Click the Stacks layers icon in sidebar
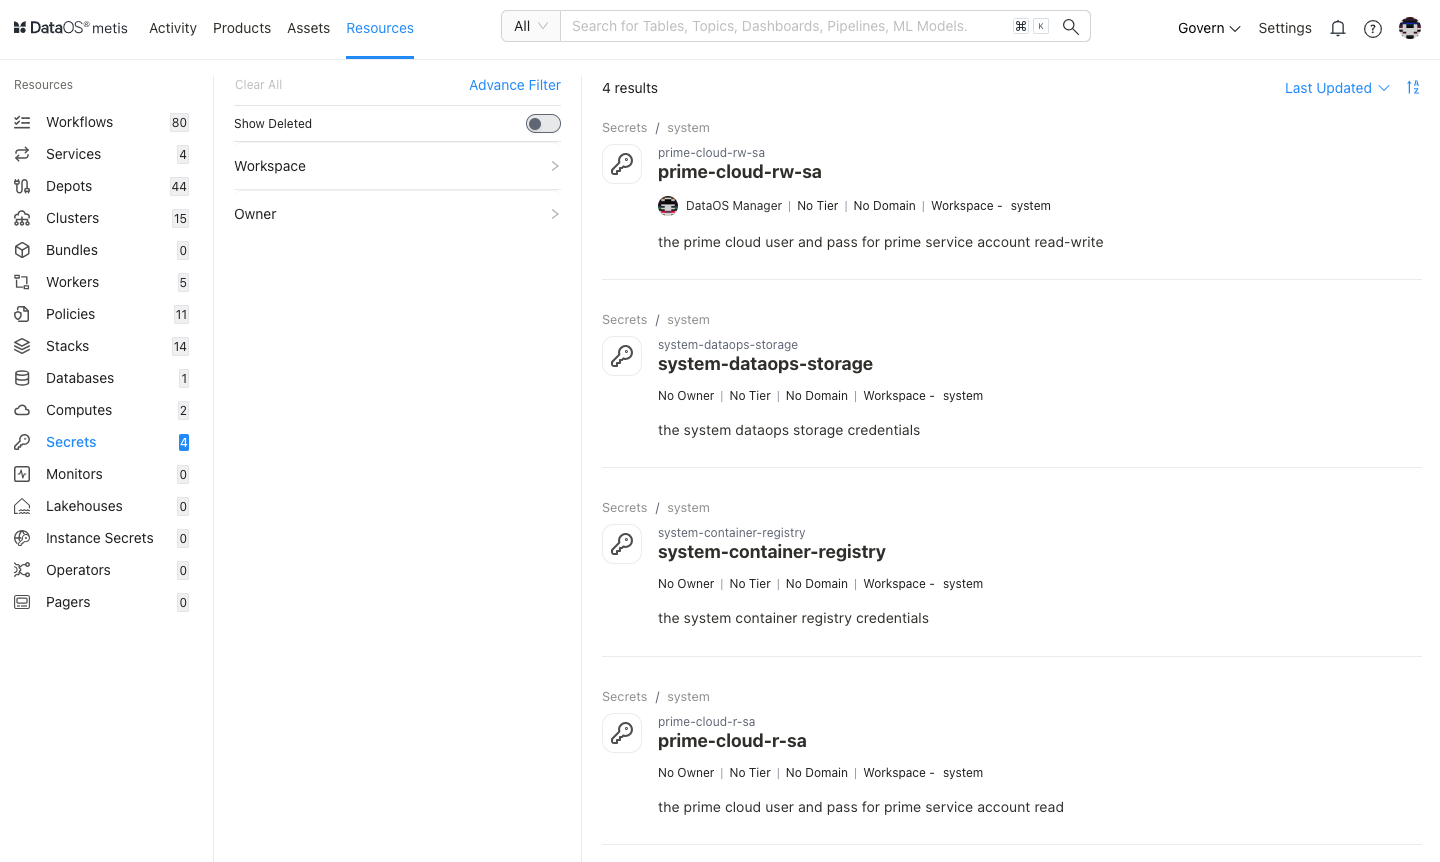The height and width of the screenshot is (862, 1440). (x=22, y=346)
